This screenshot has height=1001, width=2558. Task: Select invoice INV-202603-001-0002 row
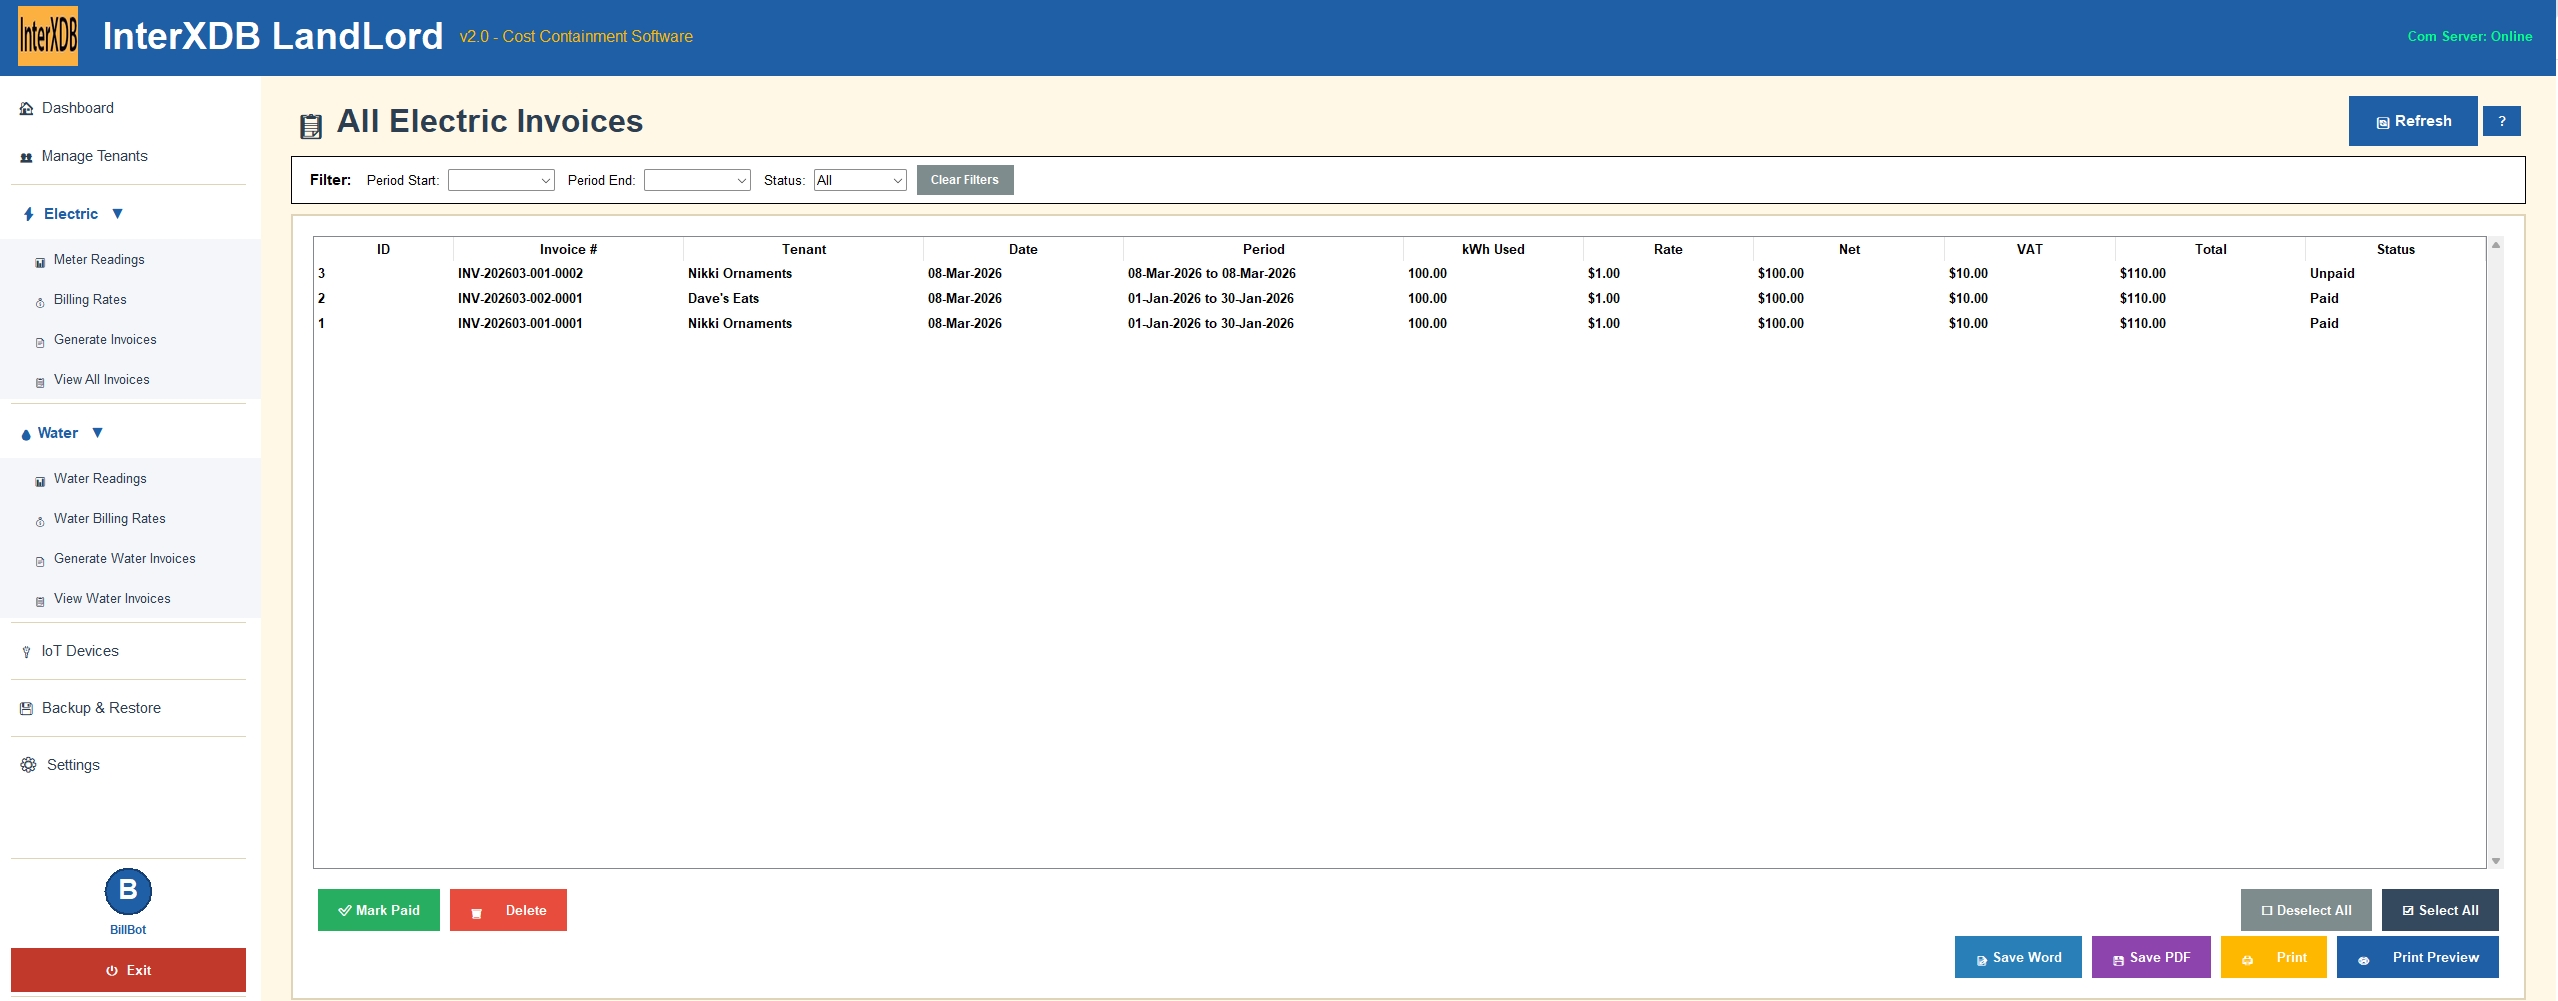pyautogui.click(x=1399, y=273)
